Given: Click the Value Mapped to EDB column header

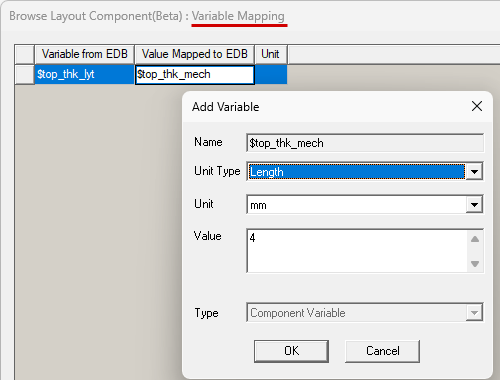Looking at the screenshot, I should [x=195, y=54].
